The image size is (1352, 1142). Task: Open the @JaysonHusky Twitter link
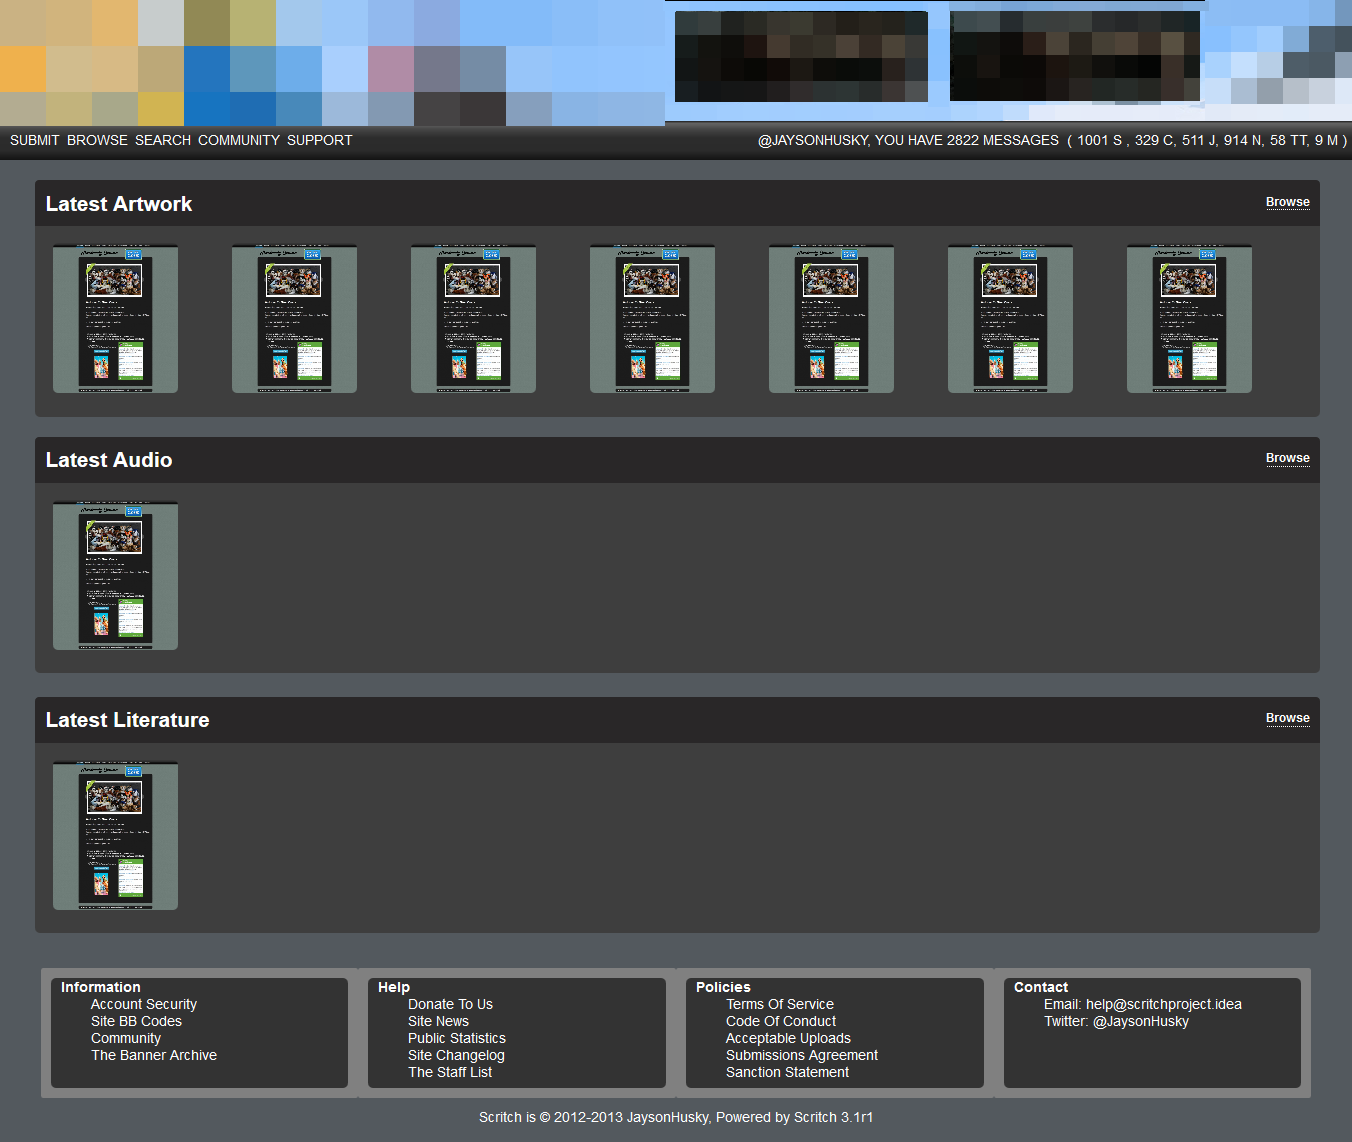tap(1140, 1021)
